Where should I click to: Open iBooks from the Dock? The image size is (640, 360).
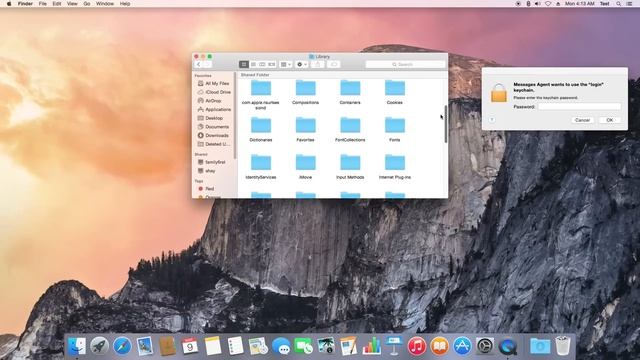click(439, 346)
